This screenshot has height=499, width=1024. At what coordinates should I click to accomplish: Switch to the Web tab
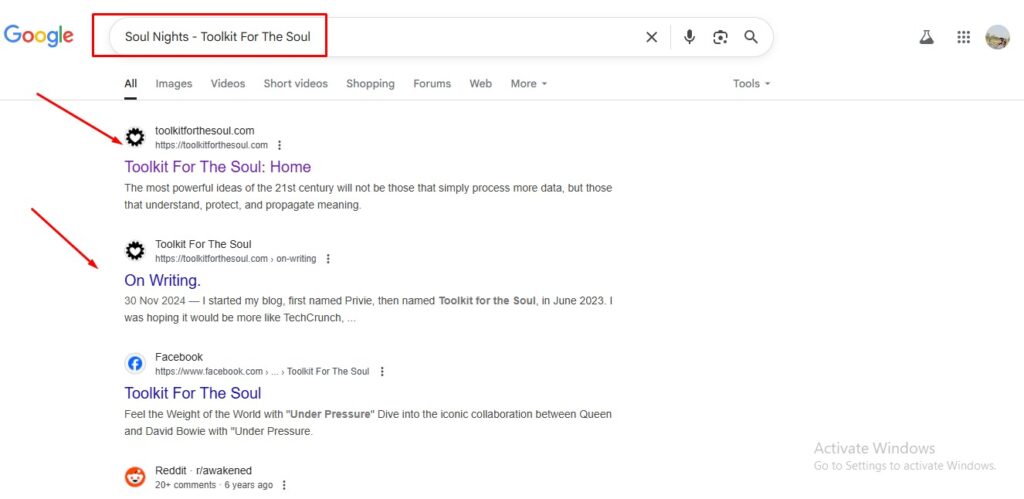pyautogui.click(x=481, y=84)
